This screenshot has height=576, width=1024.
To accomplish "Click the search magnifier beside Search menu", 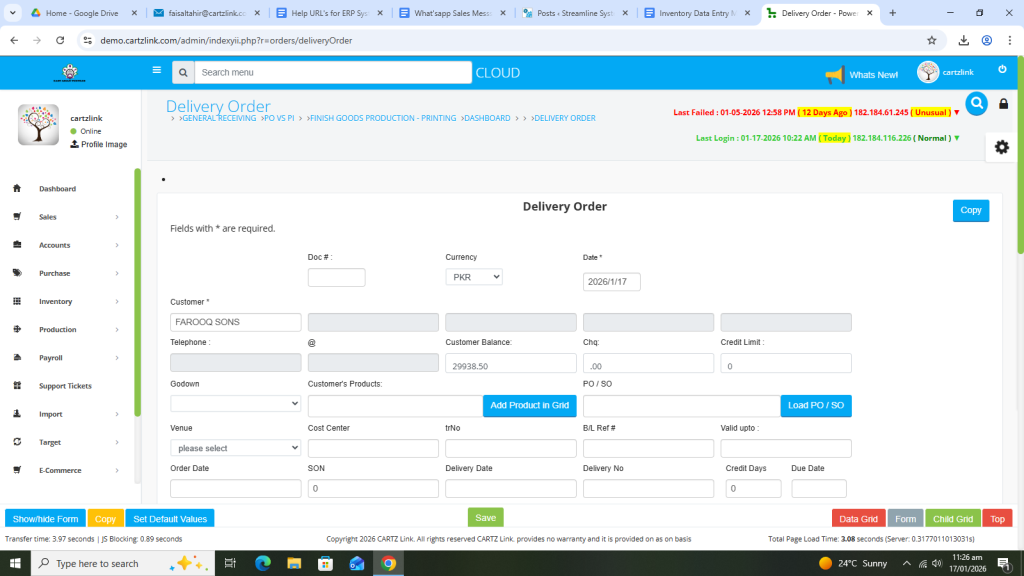I will pyautogui.click(x=182, y=73).
